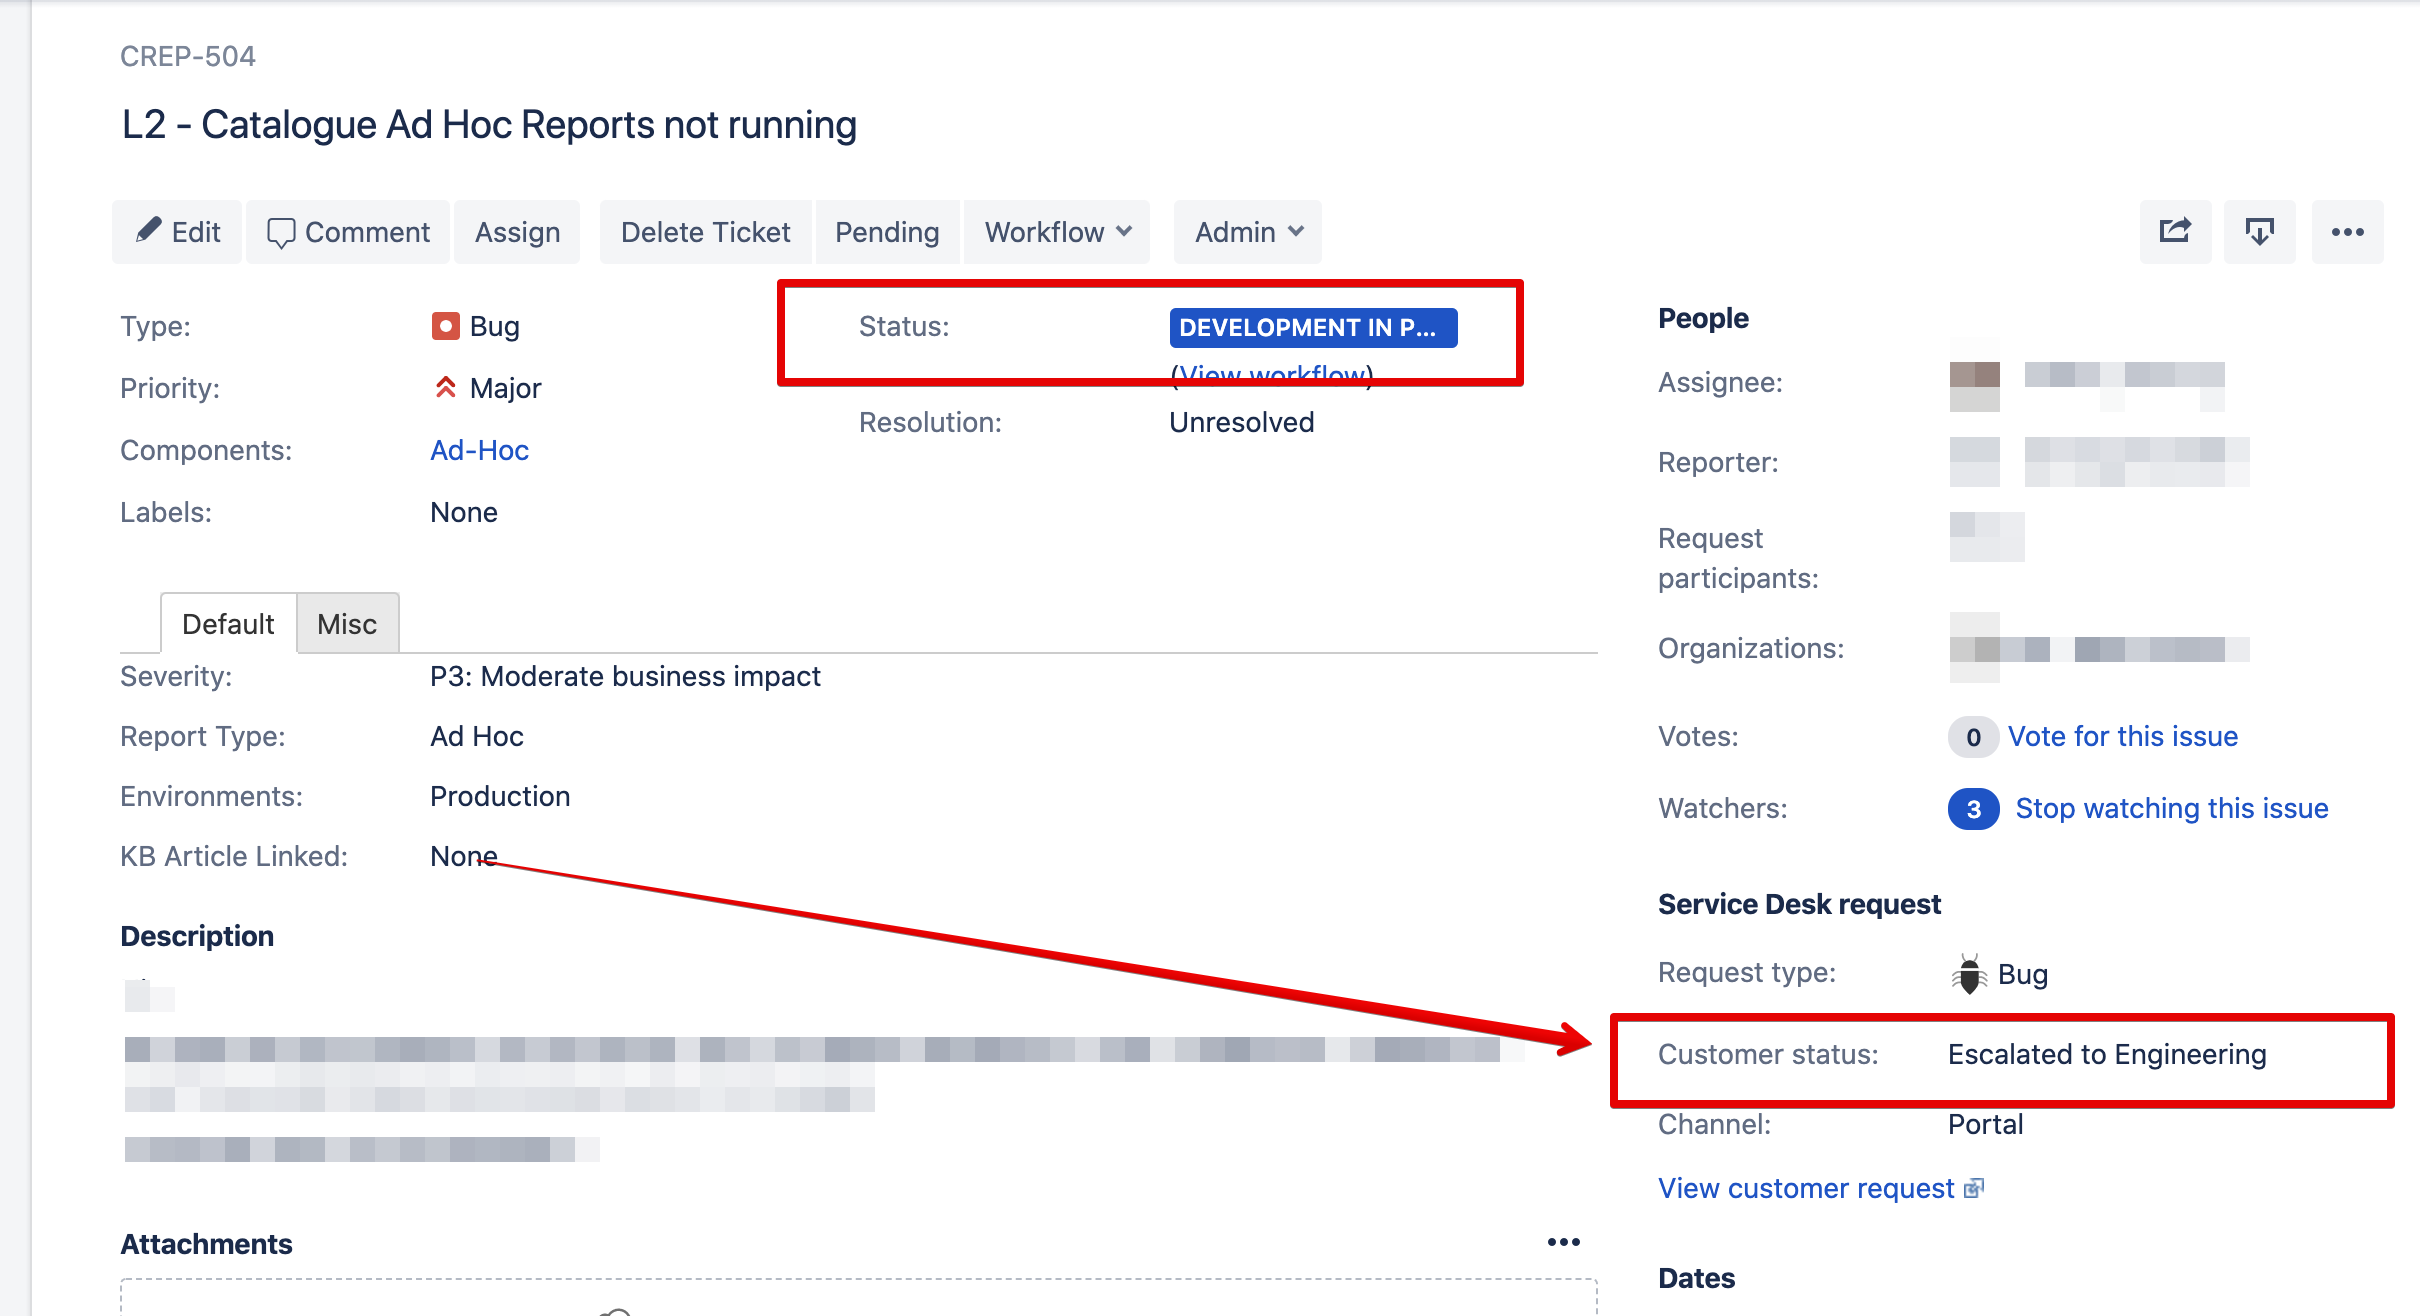Click the reporter avatar

click(x=1974, y=462)
